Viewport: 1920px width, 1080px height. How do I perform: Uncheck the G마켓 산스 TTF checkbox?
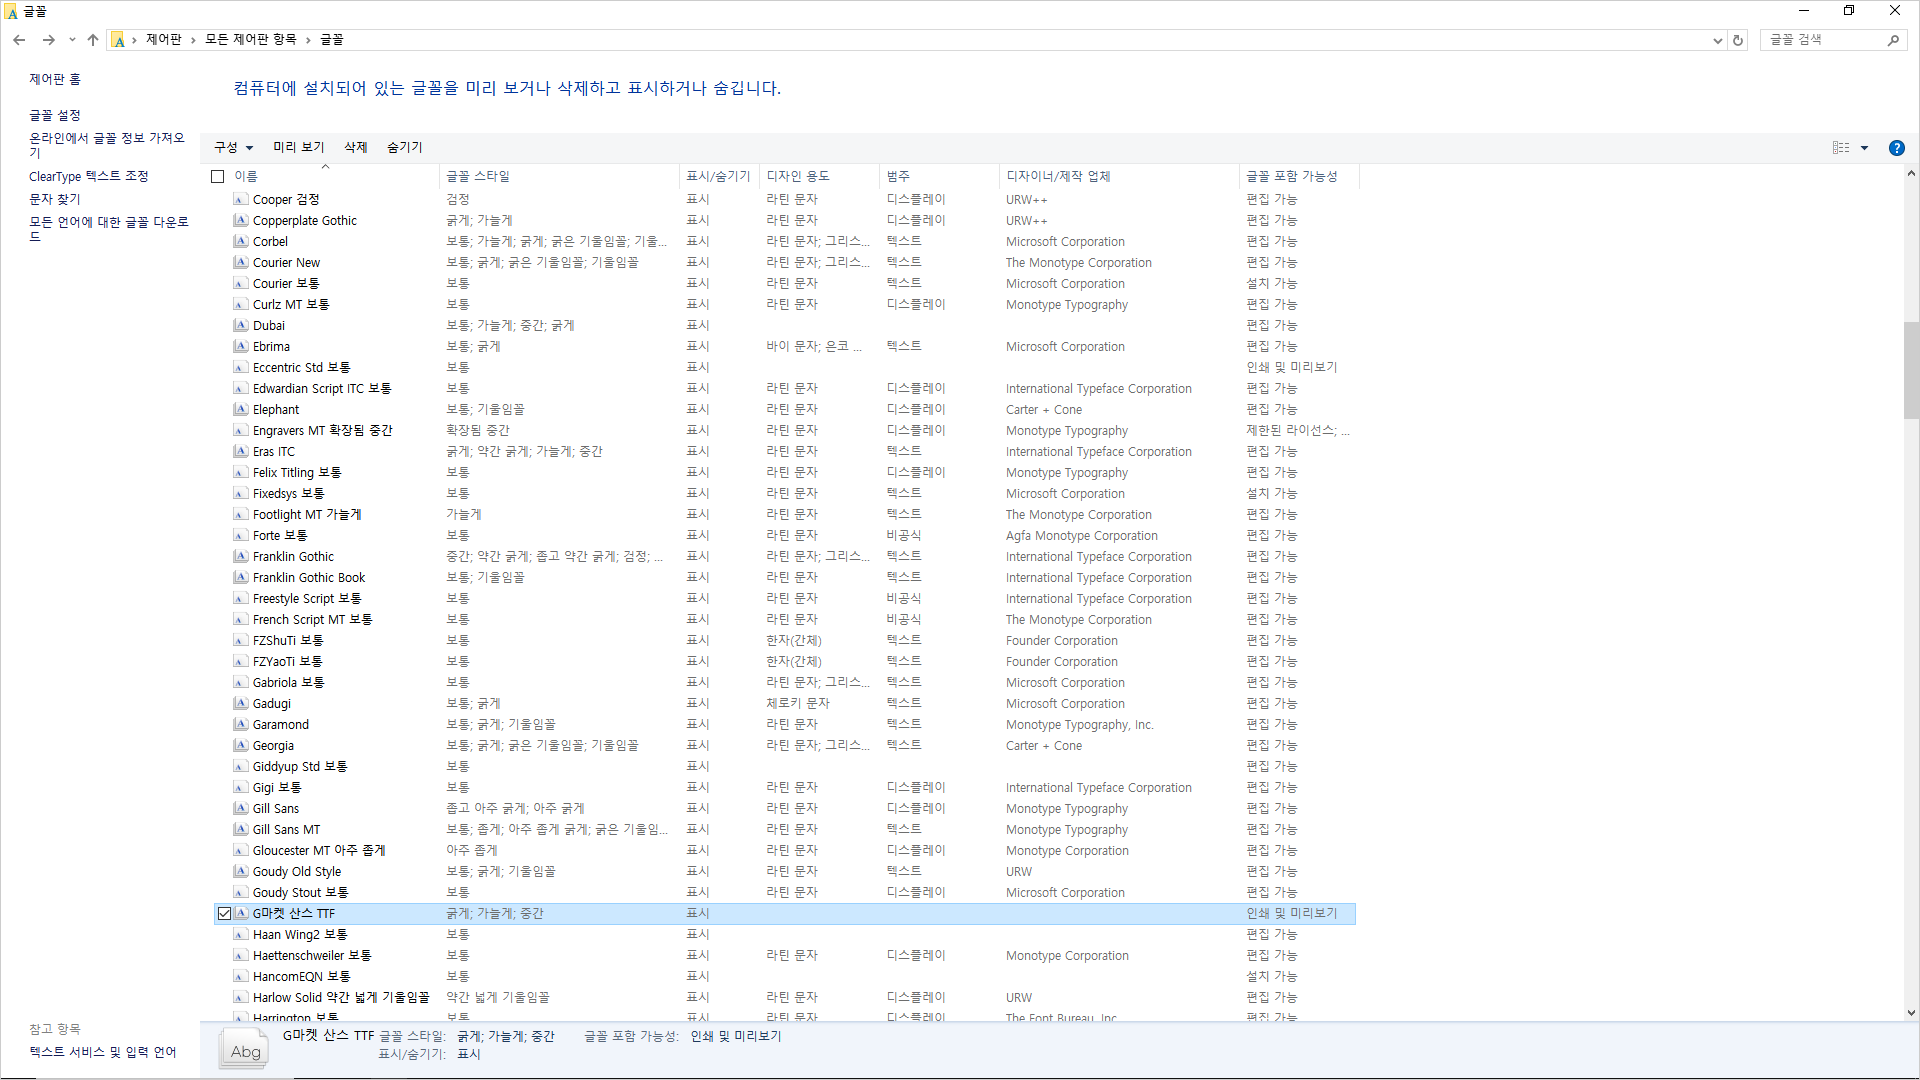tap(224, 913)
